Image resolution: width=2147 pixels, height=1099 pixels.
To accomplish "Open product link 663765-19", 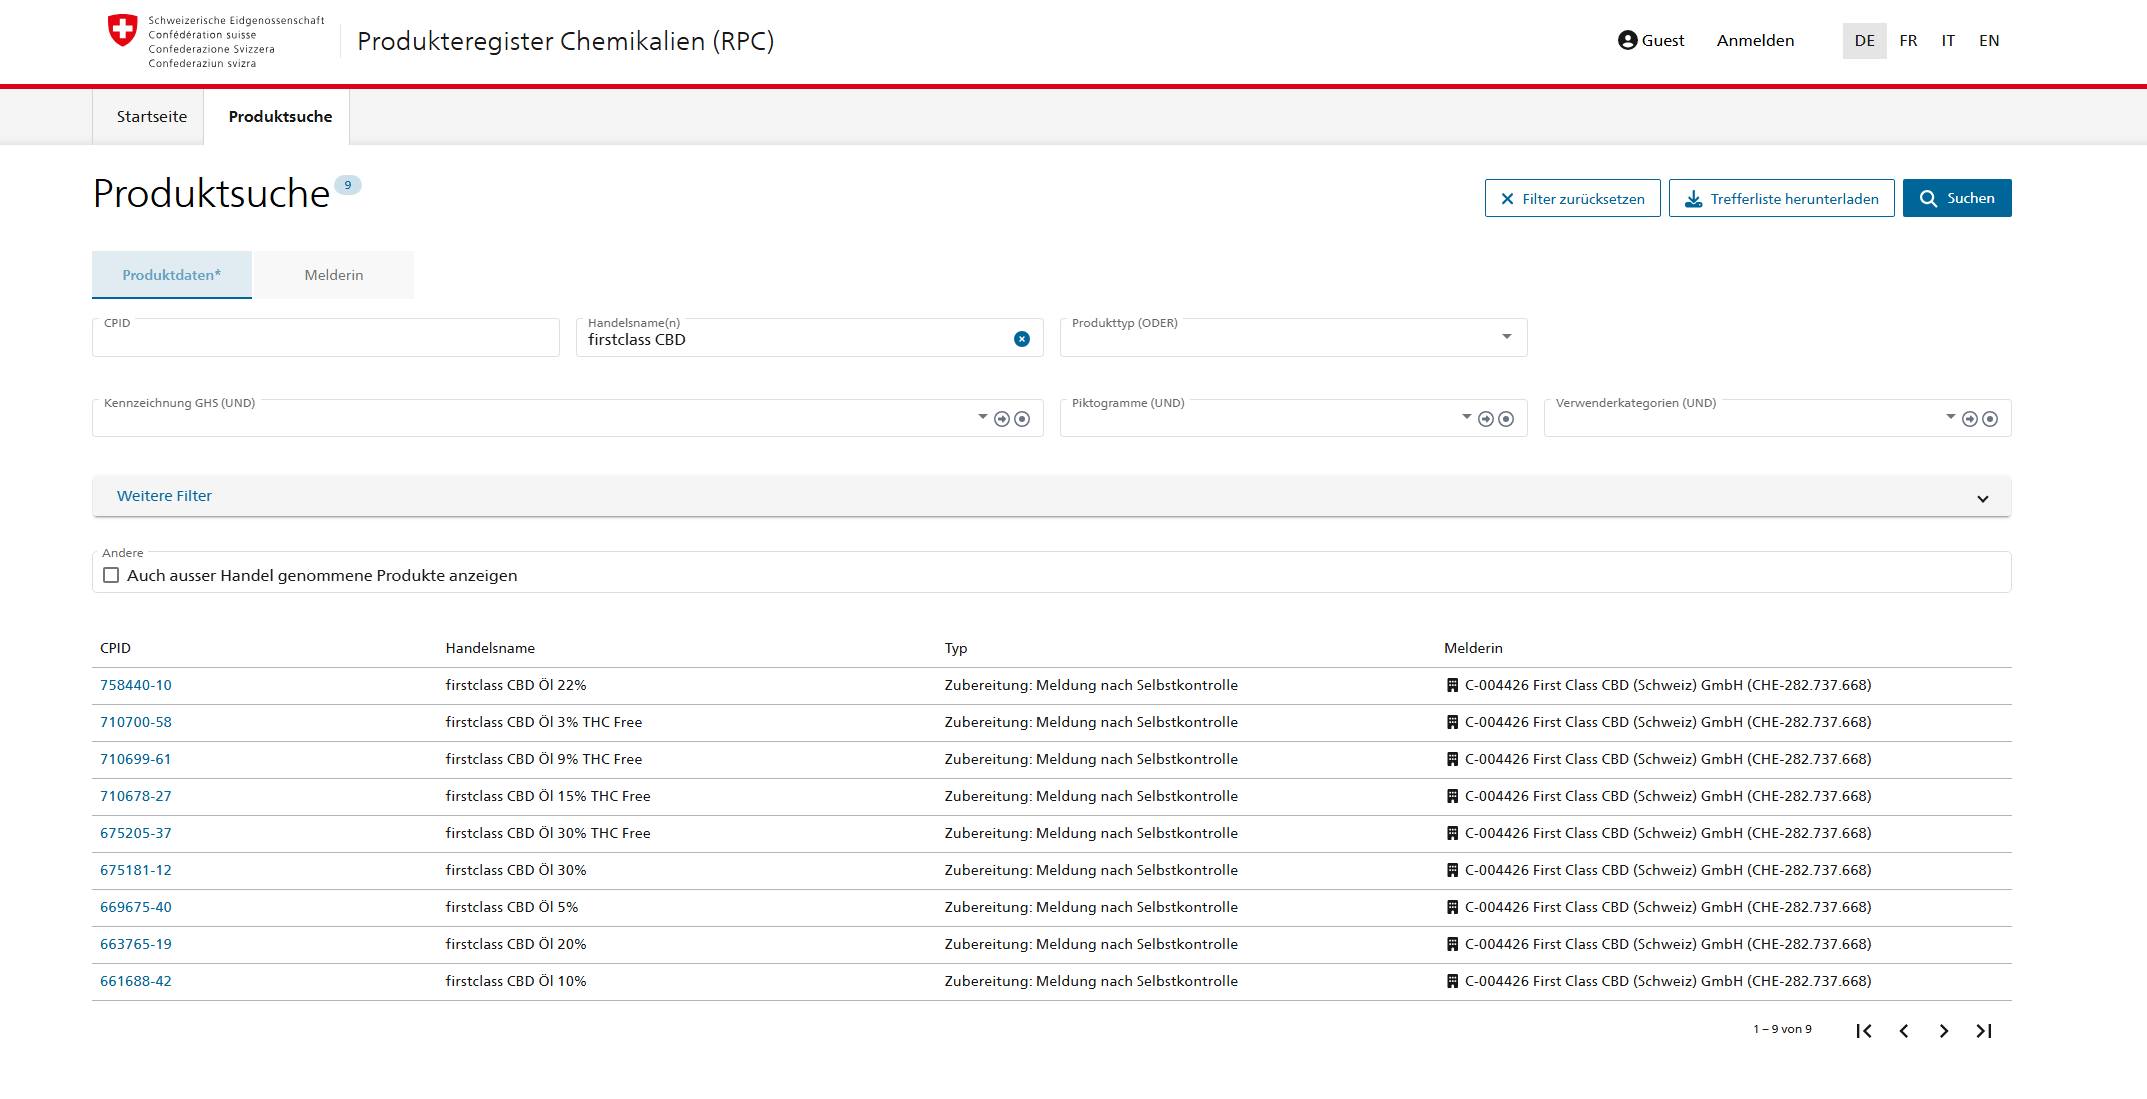I will click(x=136, y=944).
